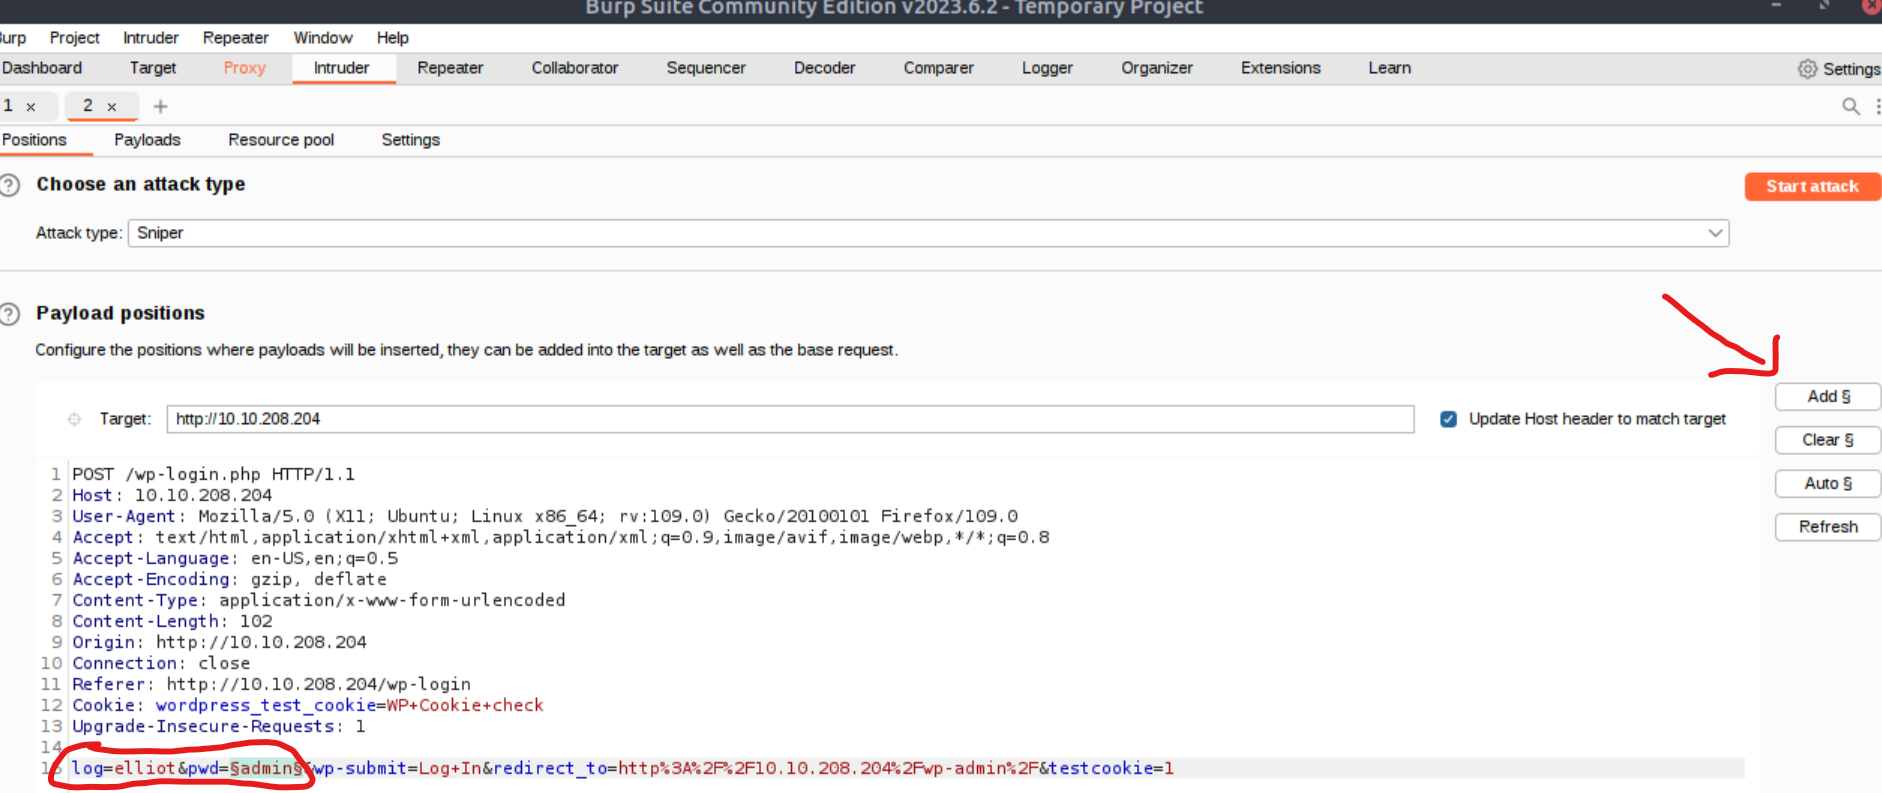The image size is (1882, 793).
Task: Click the Accept-Encoding header line
Action: coord(229,579)
